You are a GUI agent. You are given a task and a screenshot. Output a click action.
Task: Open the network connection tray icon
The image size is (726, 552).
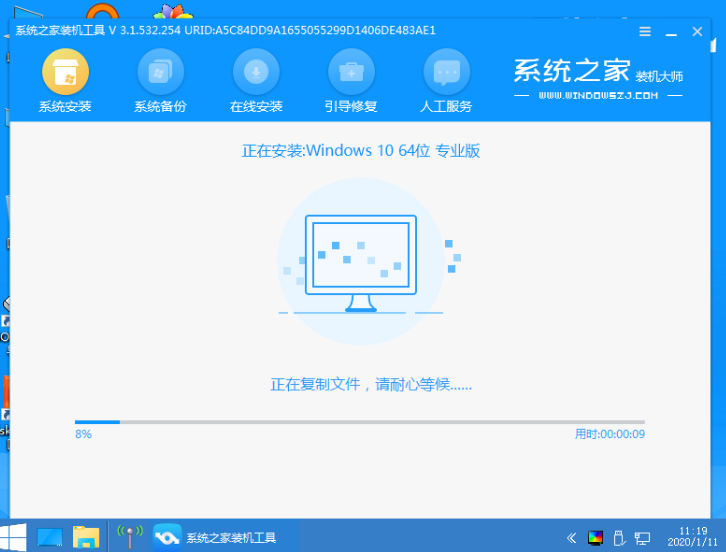point(642,537)
